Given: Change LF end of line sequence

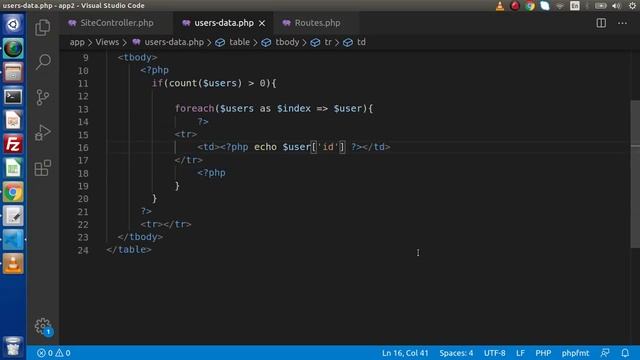Looking at the screenshot, I should pyautogui.click(x=520, y=353).
